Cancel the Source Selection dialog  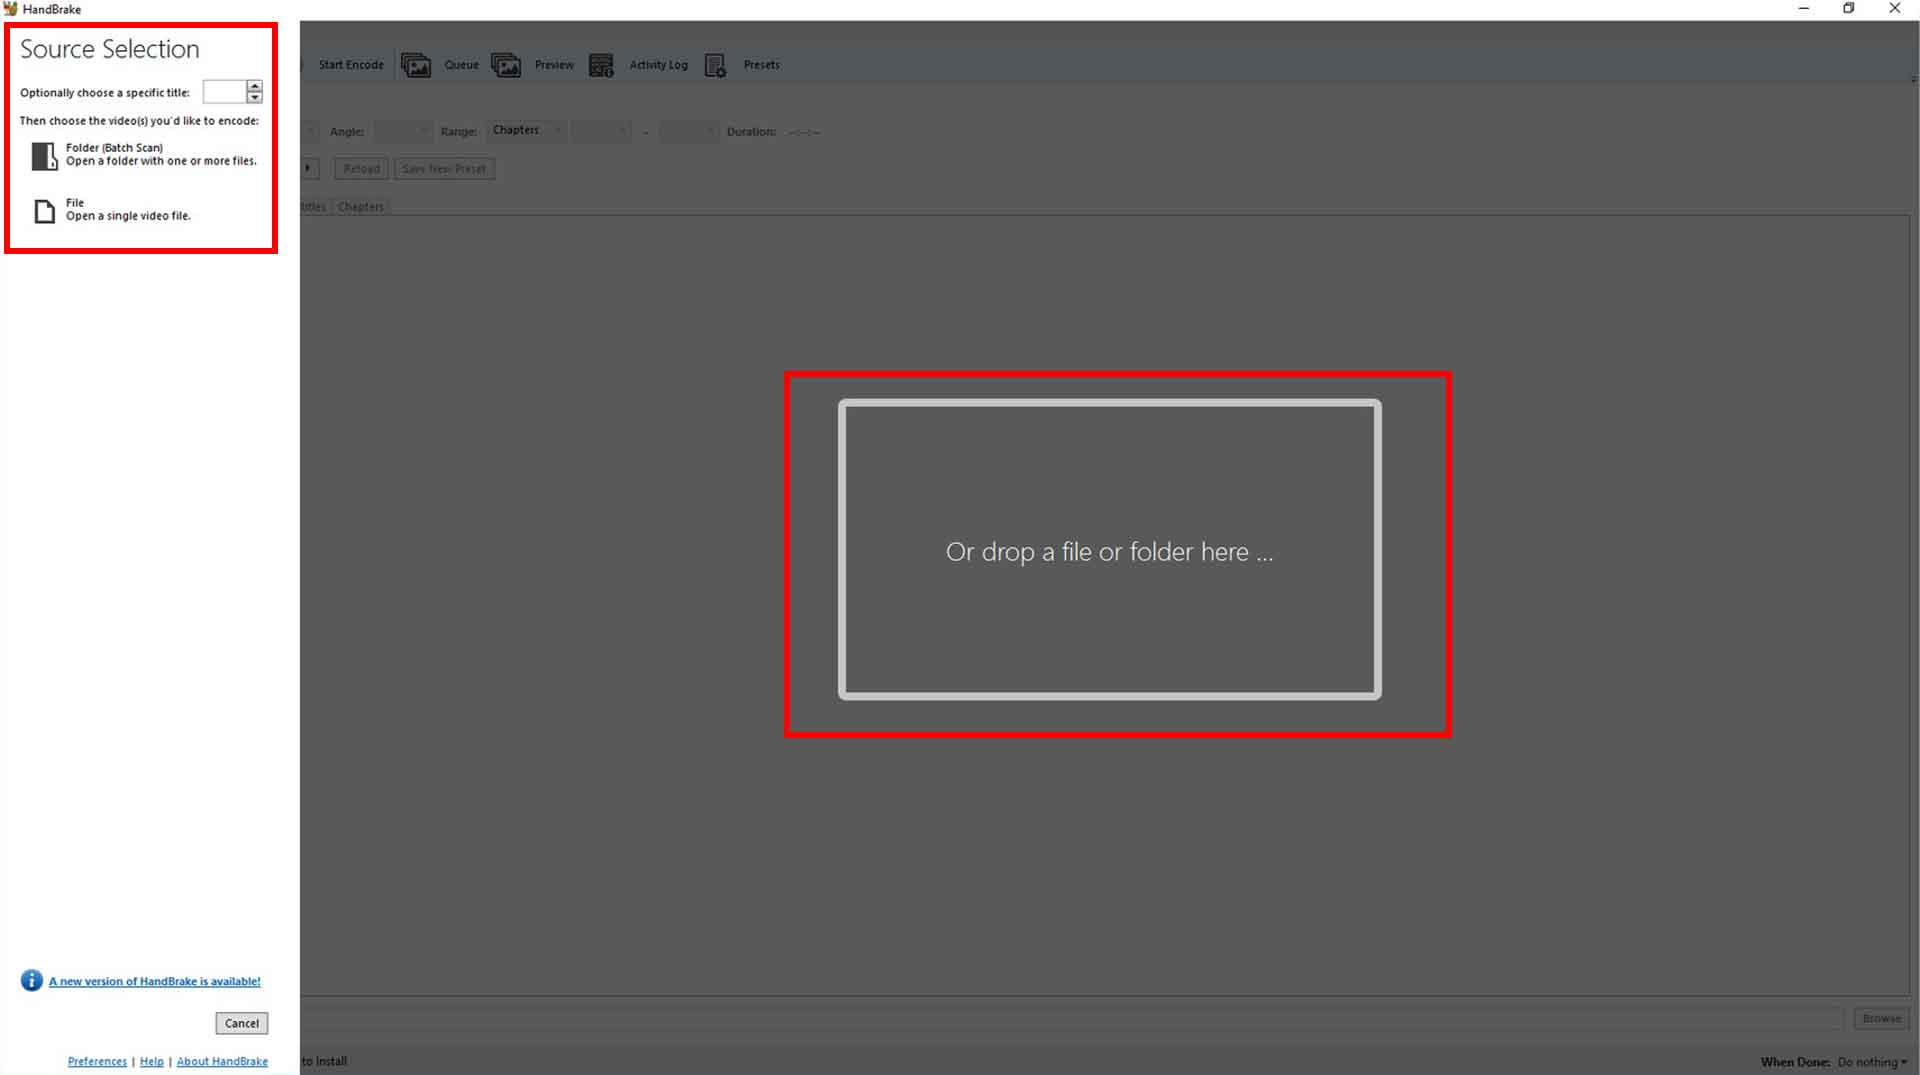click(x=241, y=1023)
